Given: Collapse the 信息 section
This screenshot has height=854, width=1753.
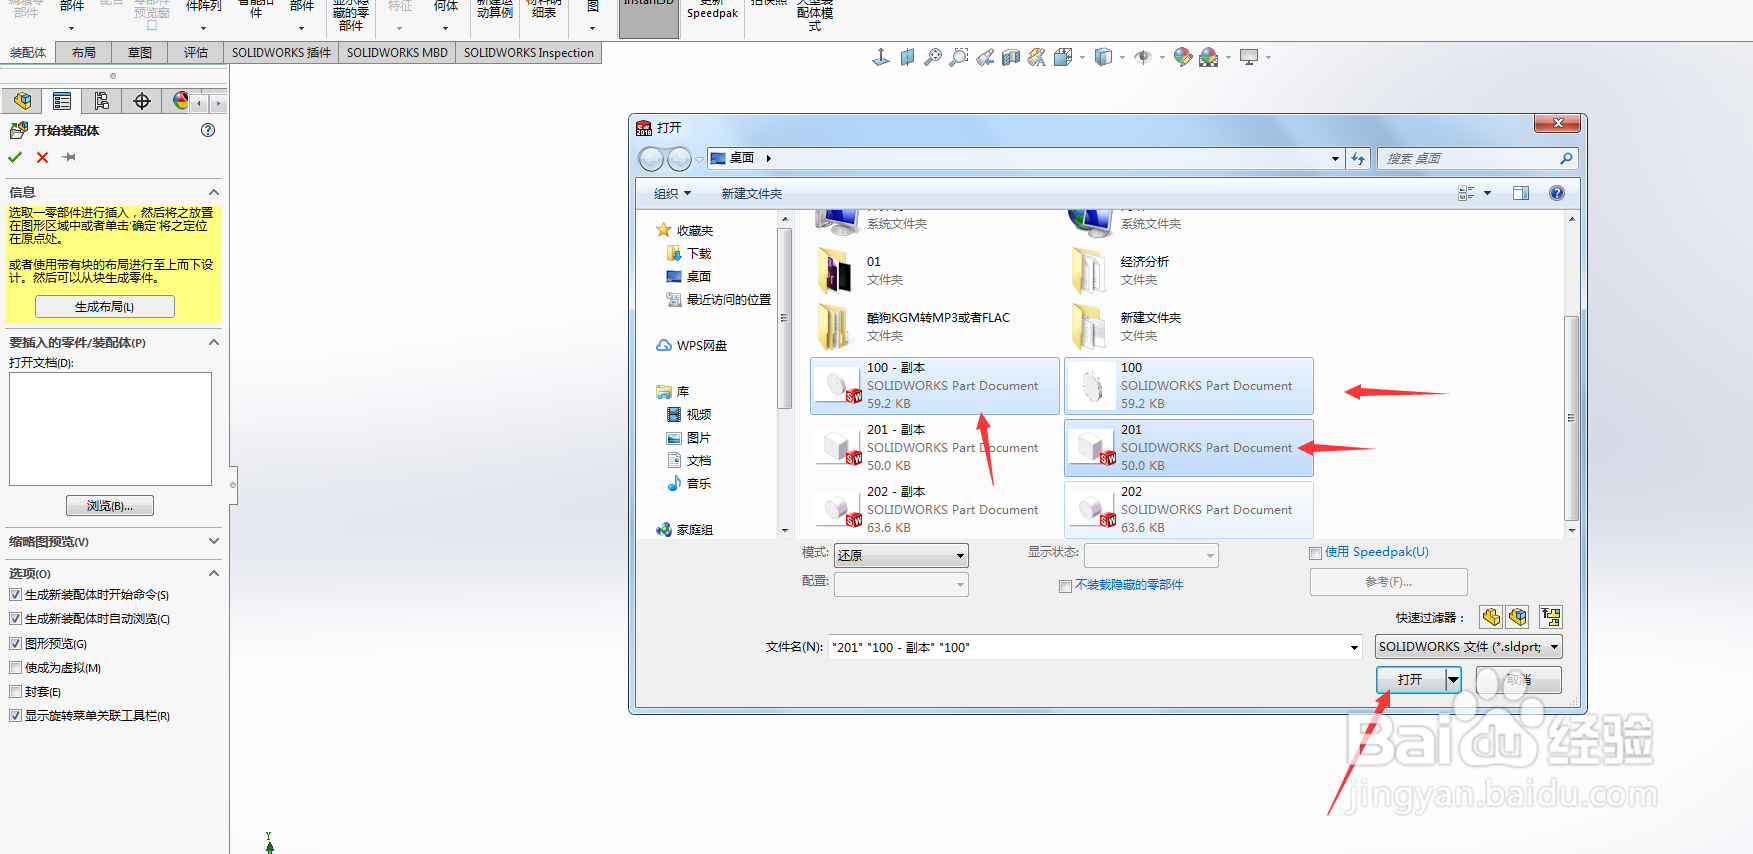Looking at the screenshot, I should [x=213, y=192].
